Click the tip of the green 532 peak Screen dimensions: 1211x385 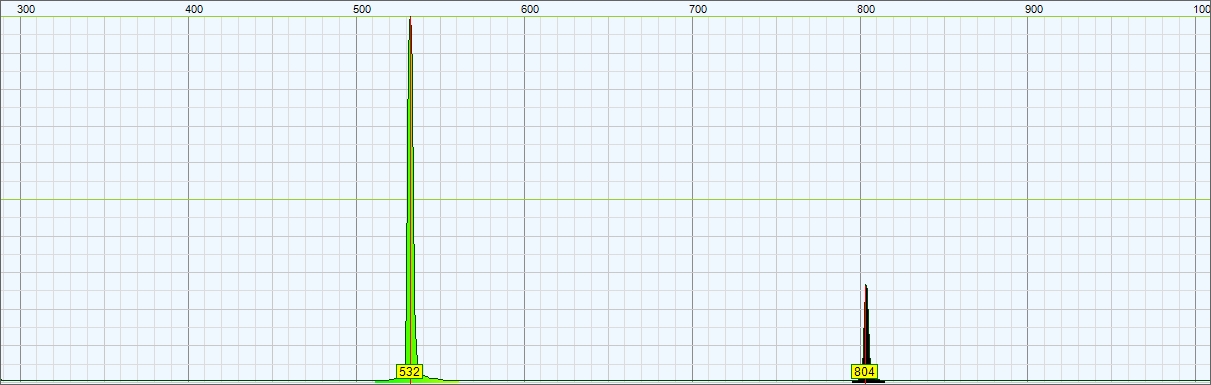[410, 20]
